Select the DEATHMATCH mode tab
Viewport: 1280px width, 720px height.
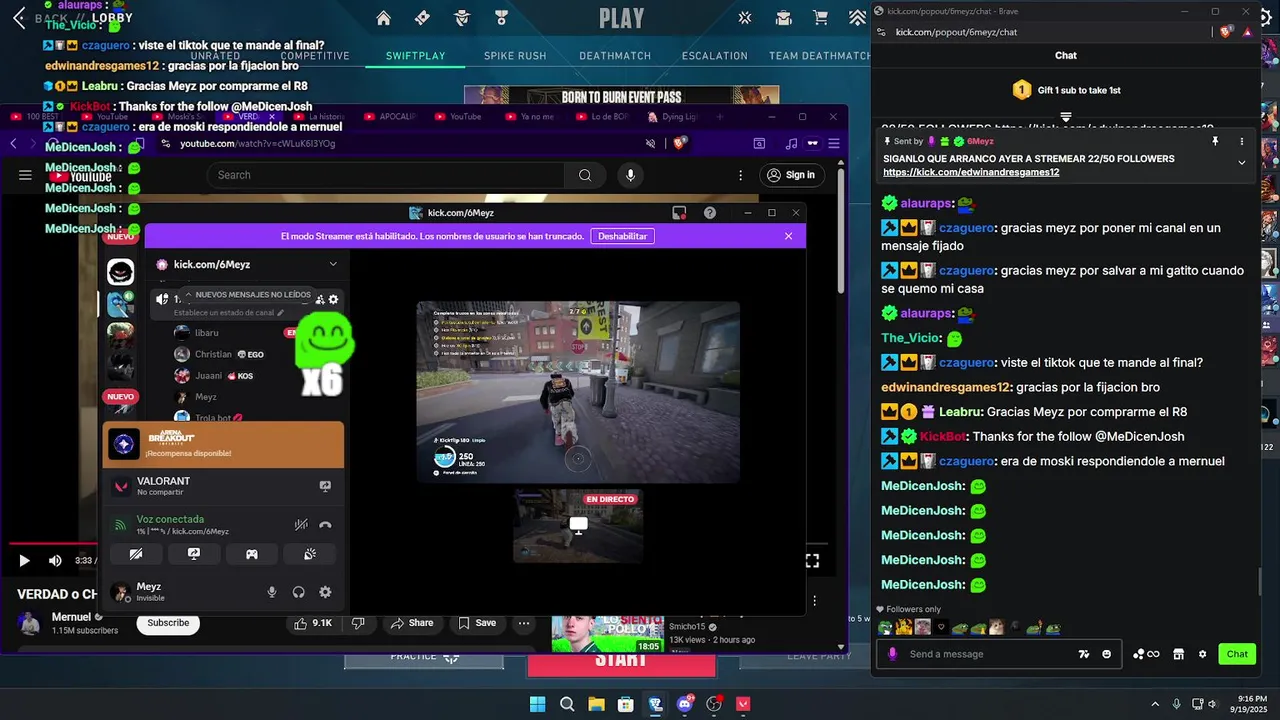[615, 56]
